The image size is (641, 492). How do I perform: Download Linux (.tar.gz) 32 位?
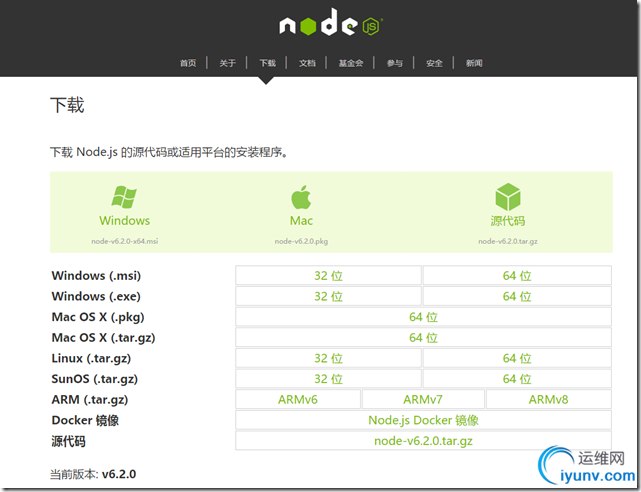328,358
